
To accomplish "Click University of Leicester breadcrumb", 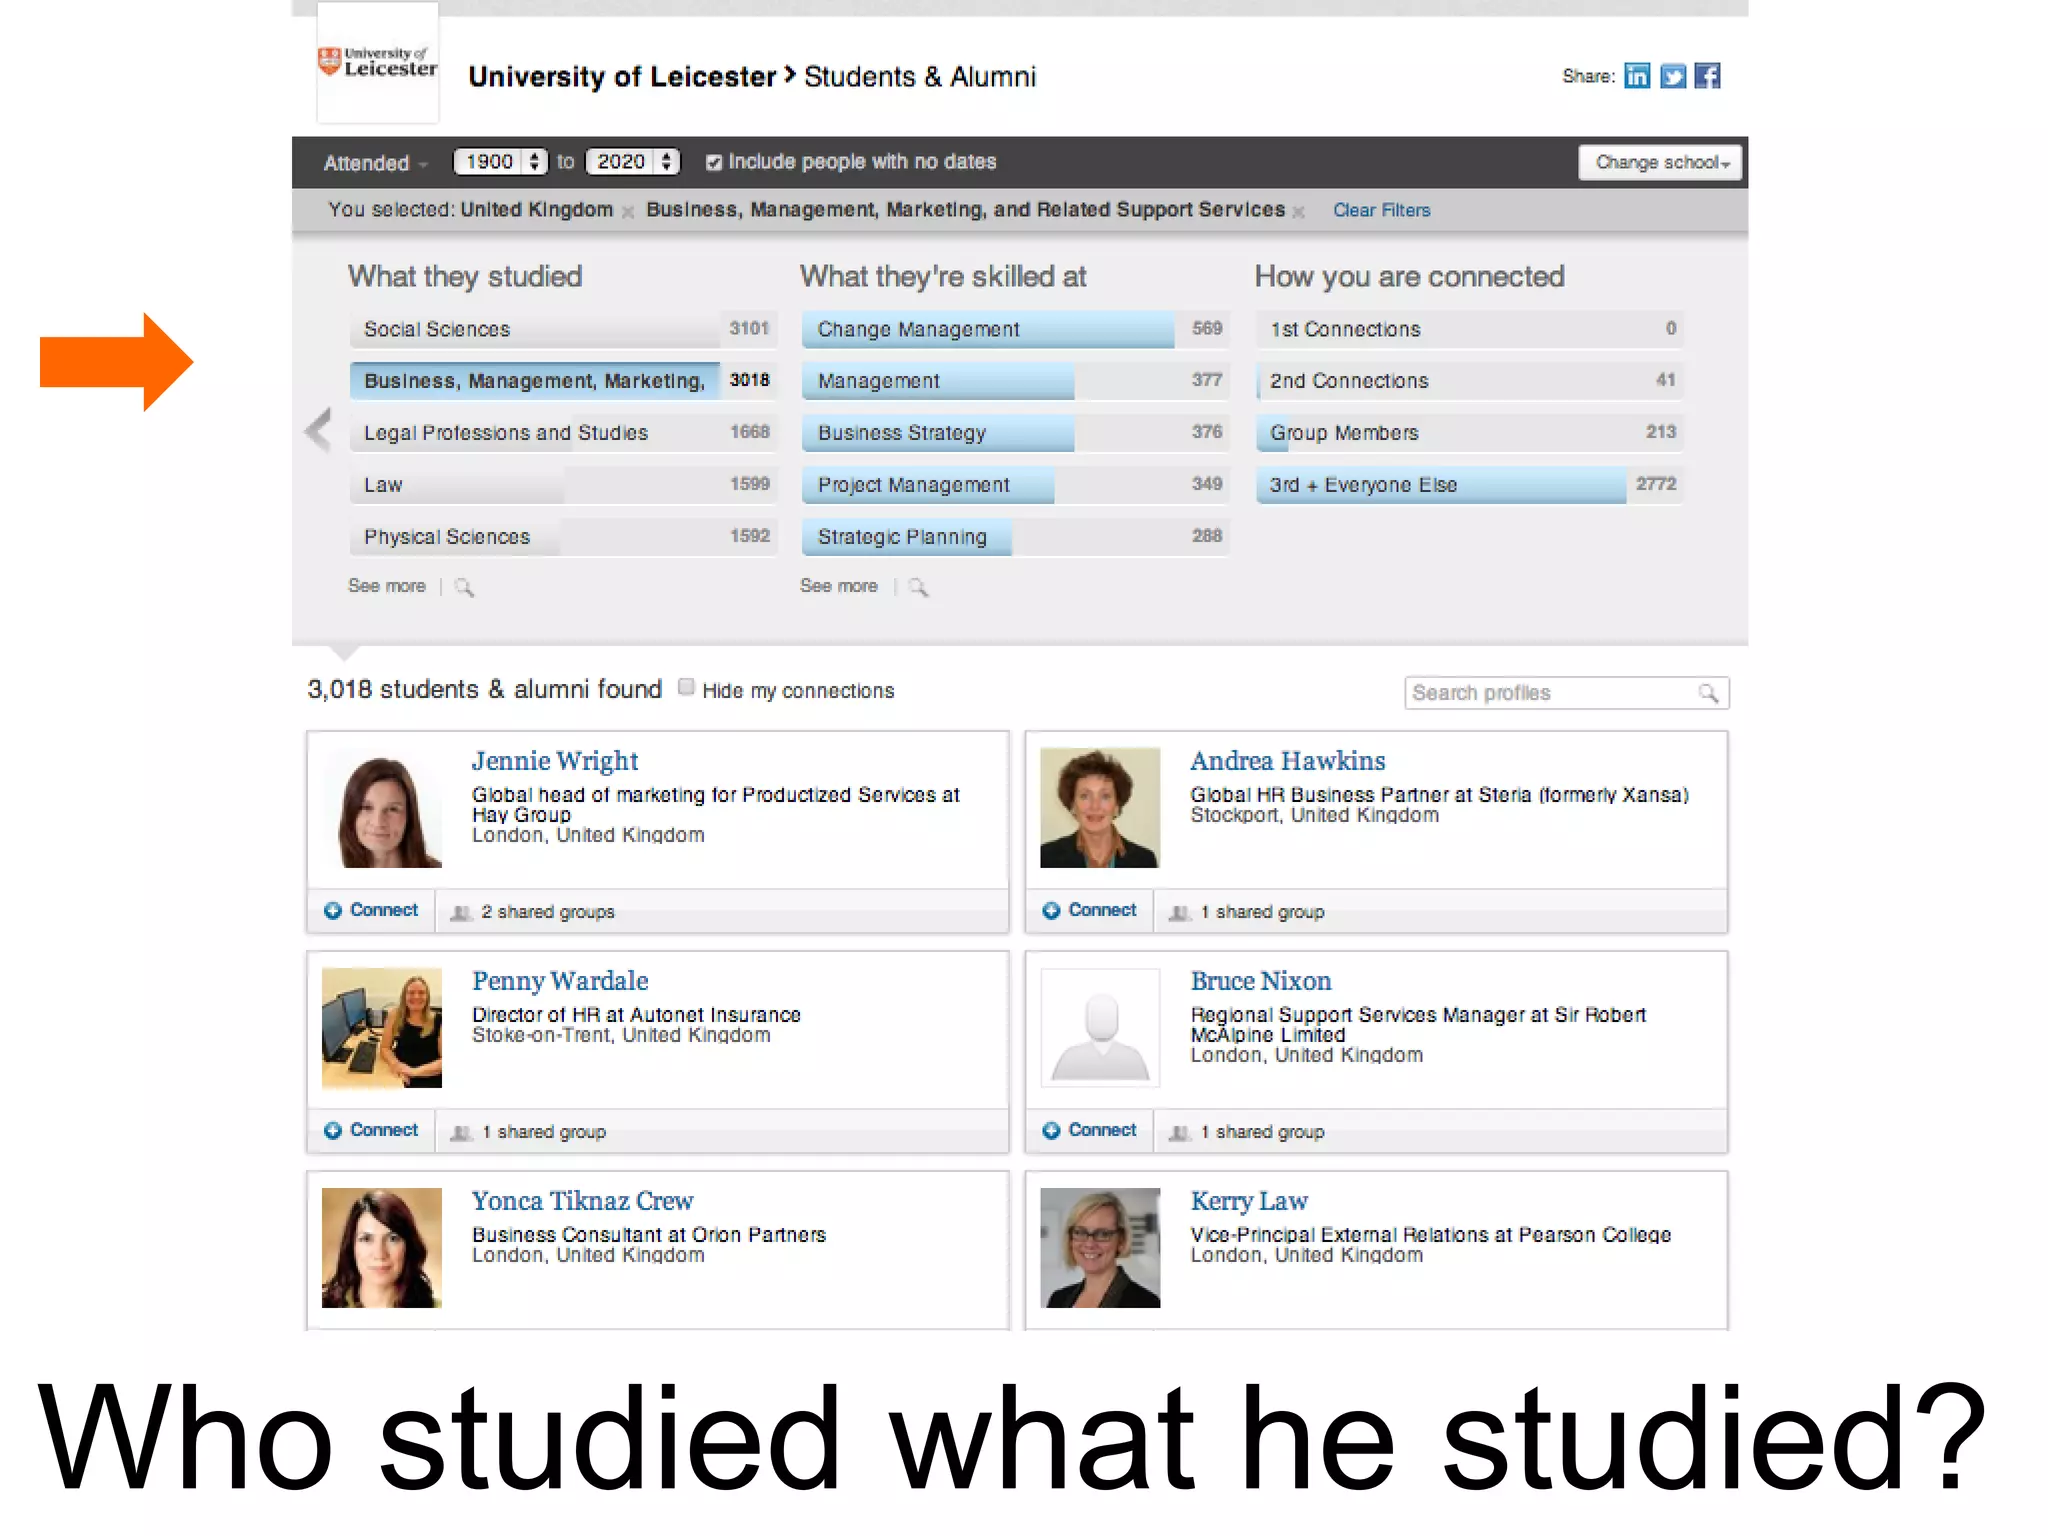I will (622, 77).
